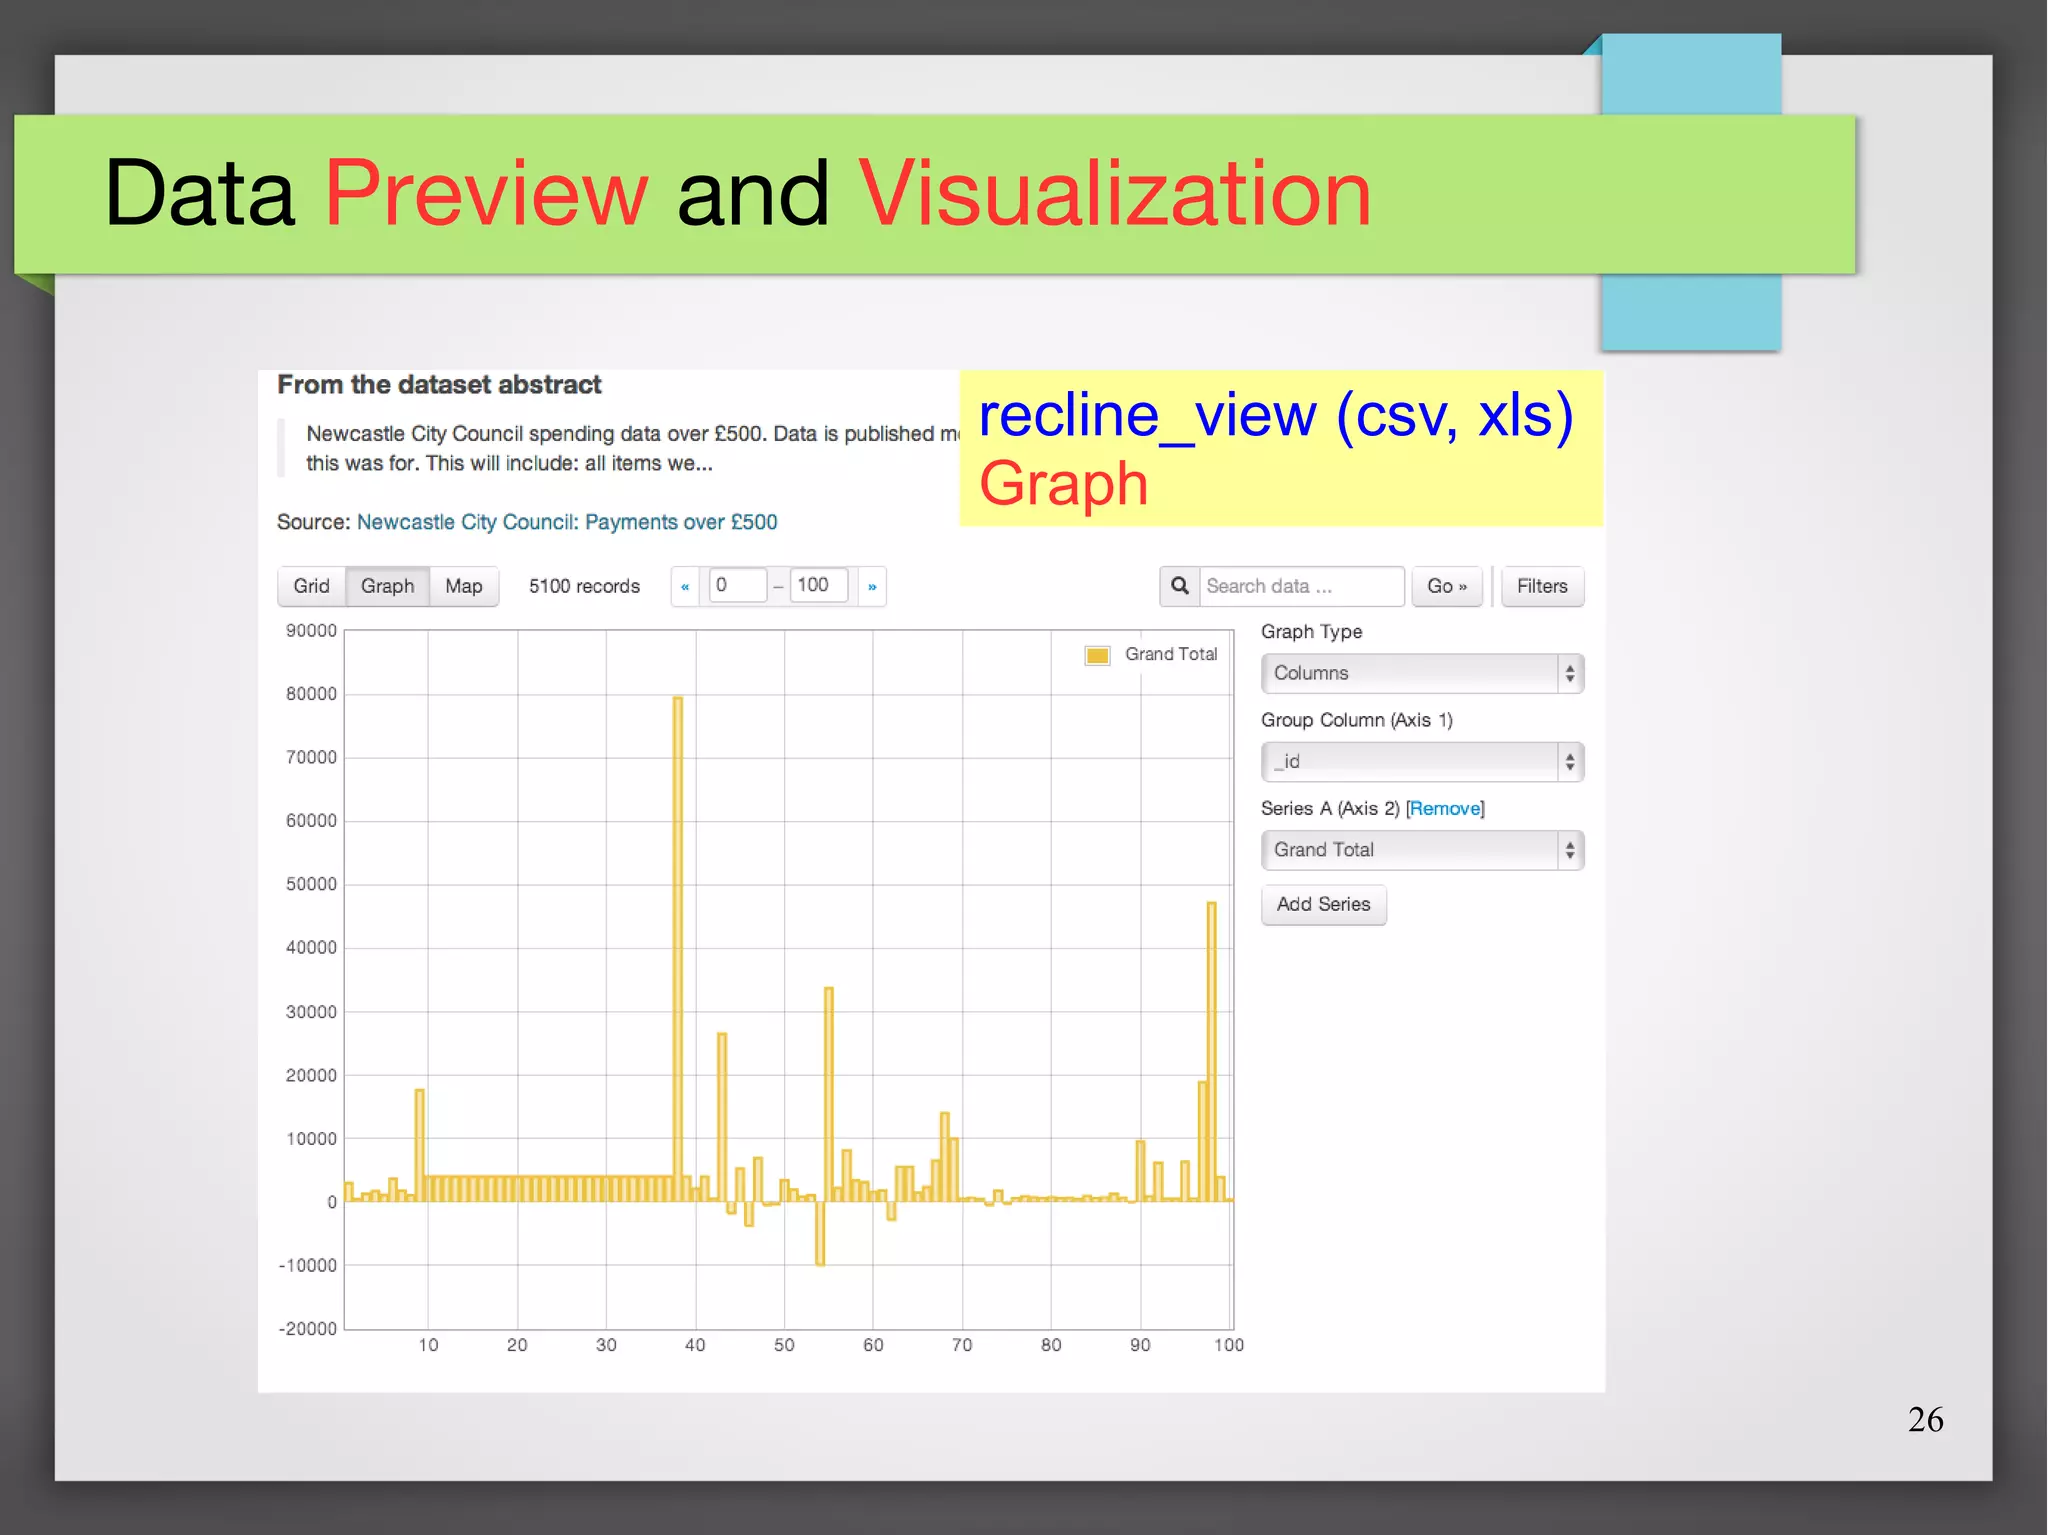Click the Grand Total legend color swatch
This screenshot has height=1535, width=2048.
pos(1097,655)
